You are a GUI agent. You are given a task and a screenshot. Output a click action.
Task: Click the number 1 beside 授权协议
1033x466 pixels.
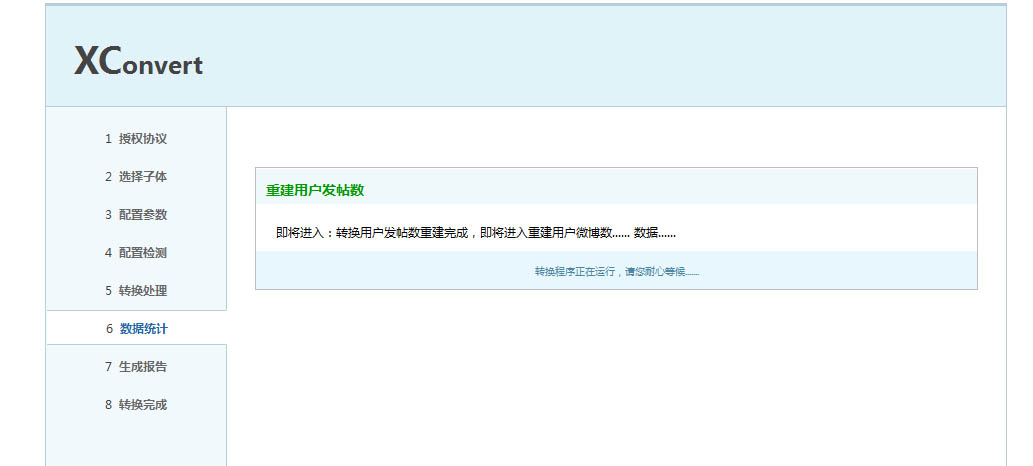[108, 139]
